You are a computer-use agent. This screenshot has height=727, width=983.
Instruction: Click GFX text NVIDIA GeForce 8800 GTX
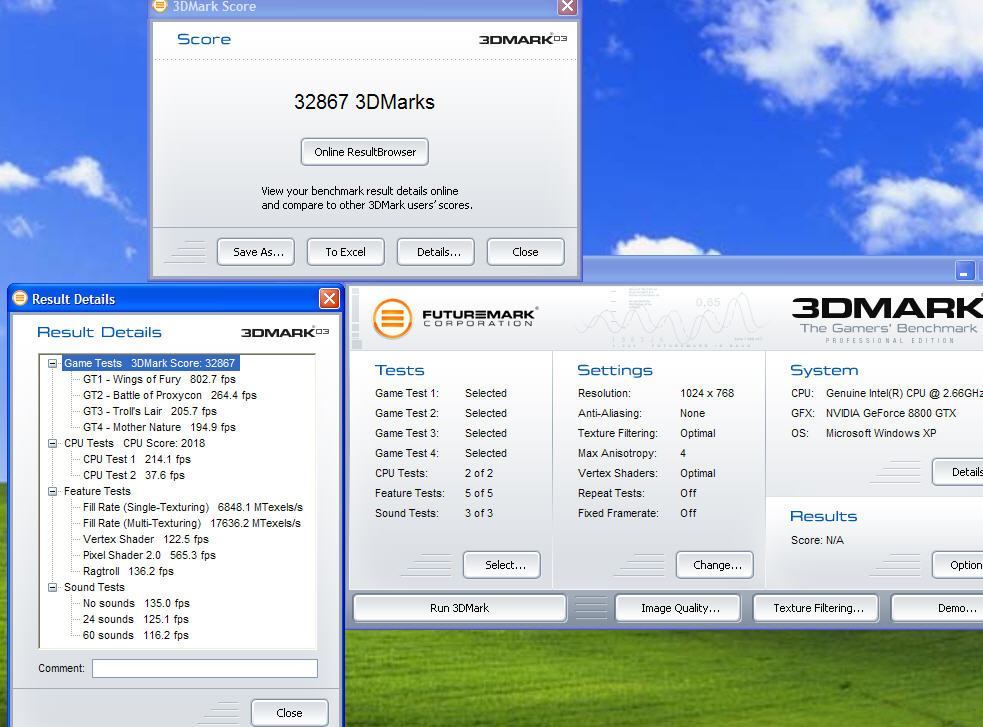pos(891,413)
